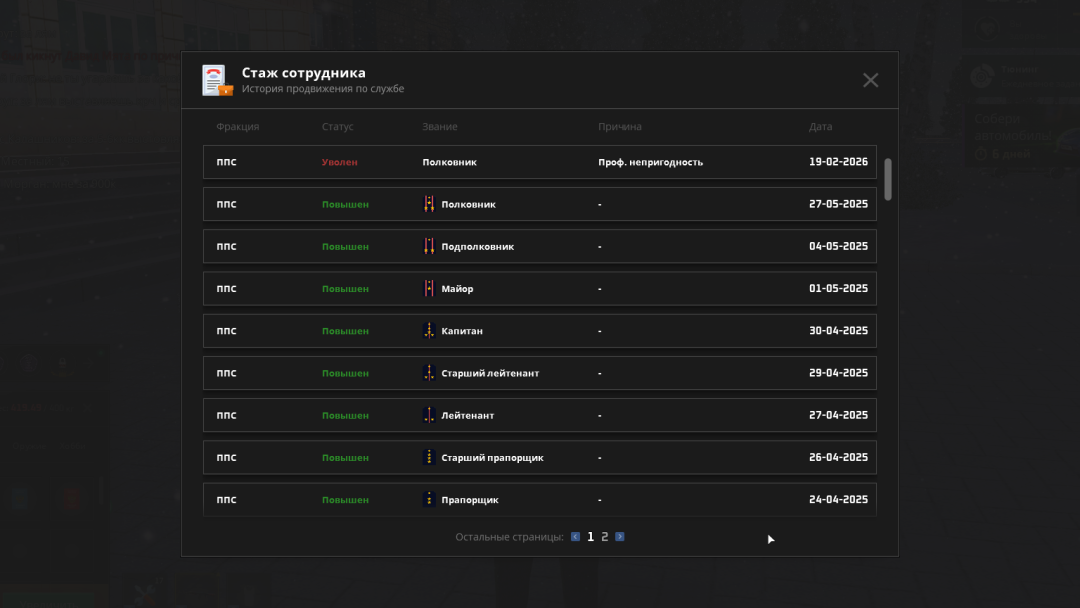The height and width of the screenshot is (608, 1080).
Task: Click the Статус column header
Action: click(x=337, y=127)
